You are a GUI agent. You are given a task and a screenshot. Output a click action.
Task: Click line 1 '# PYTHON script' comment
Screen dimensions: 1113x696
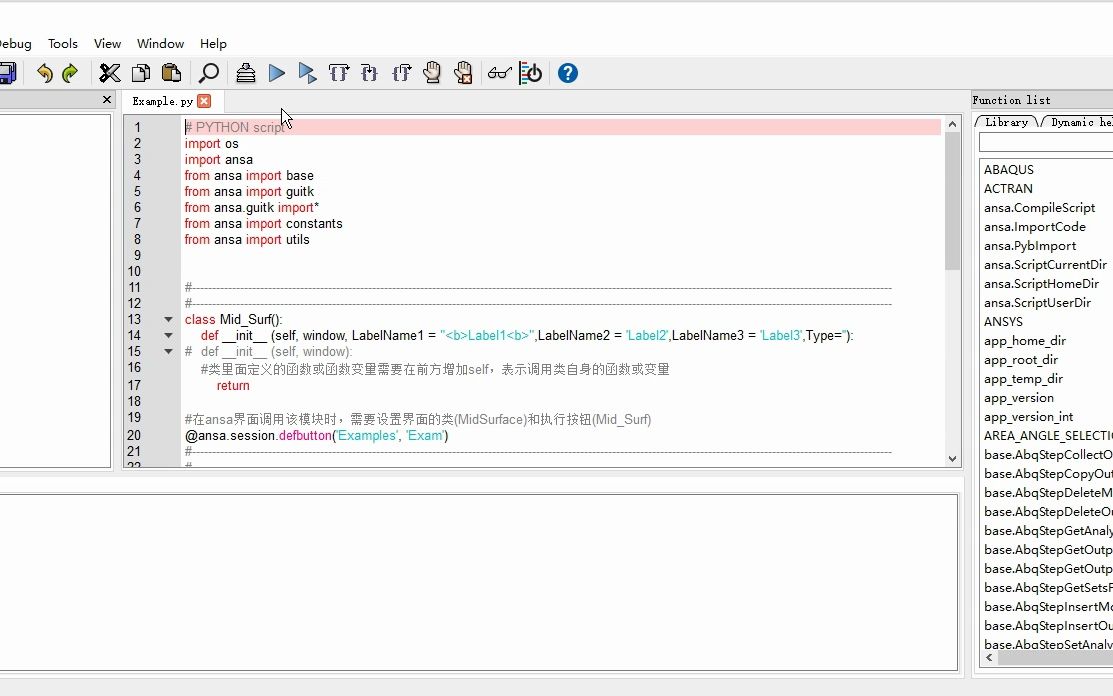[x=235, y=128]
